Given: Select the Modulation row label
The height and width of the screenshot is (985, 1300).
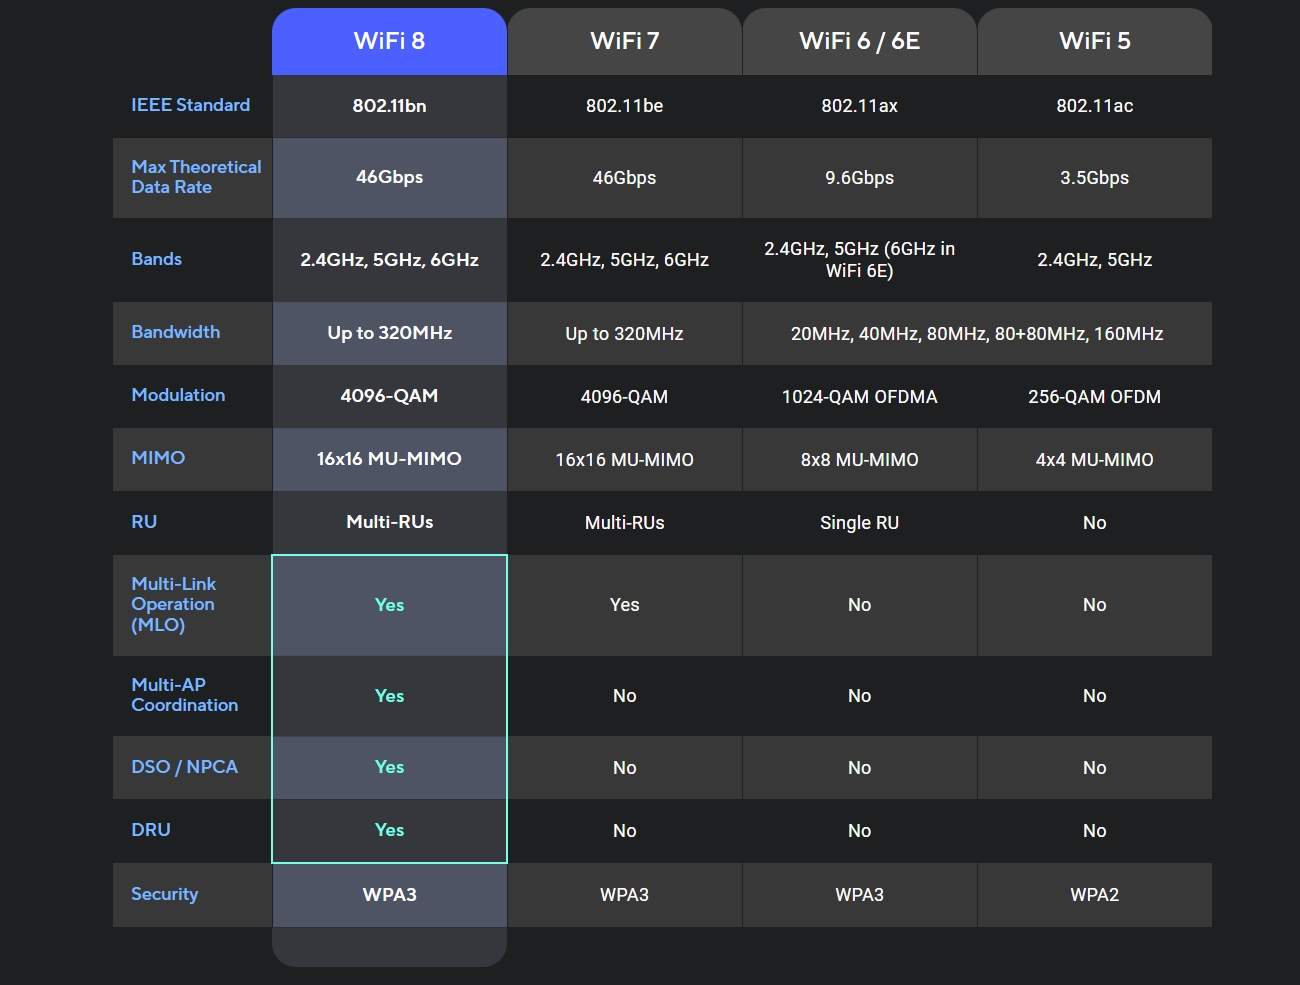Looking at the screenshot, I should tap(178, 395).
